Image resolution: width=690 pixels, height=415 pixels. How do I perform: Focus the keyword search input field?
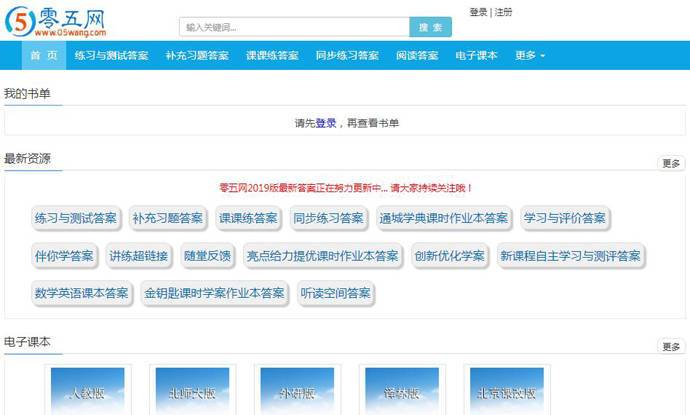(x=294, y=27)
